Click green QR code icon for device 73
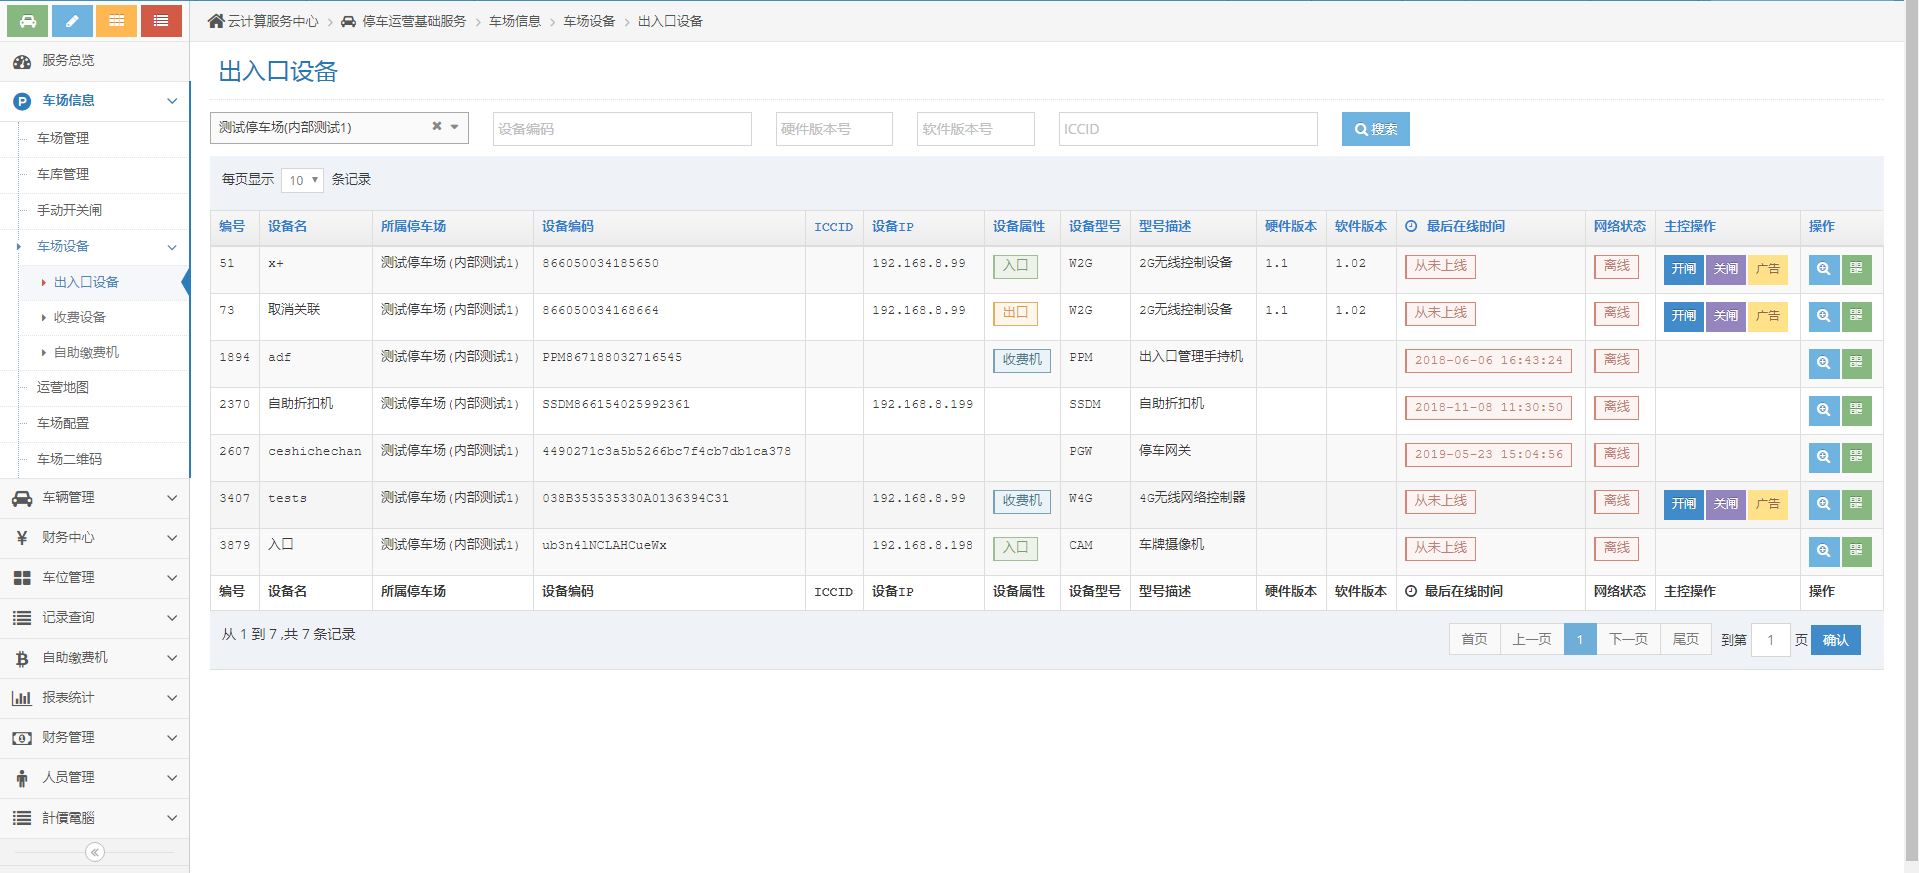Image resolution: width=1919 pixels, height=873 pixels. click(x=1856, y=316)
